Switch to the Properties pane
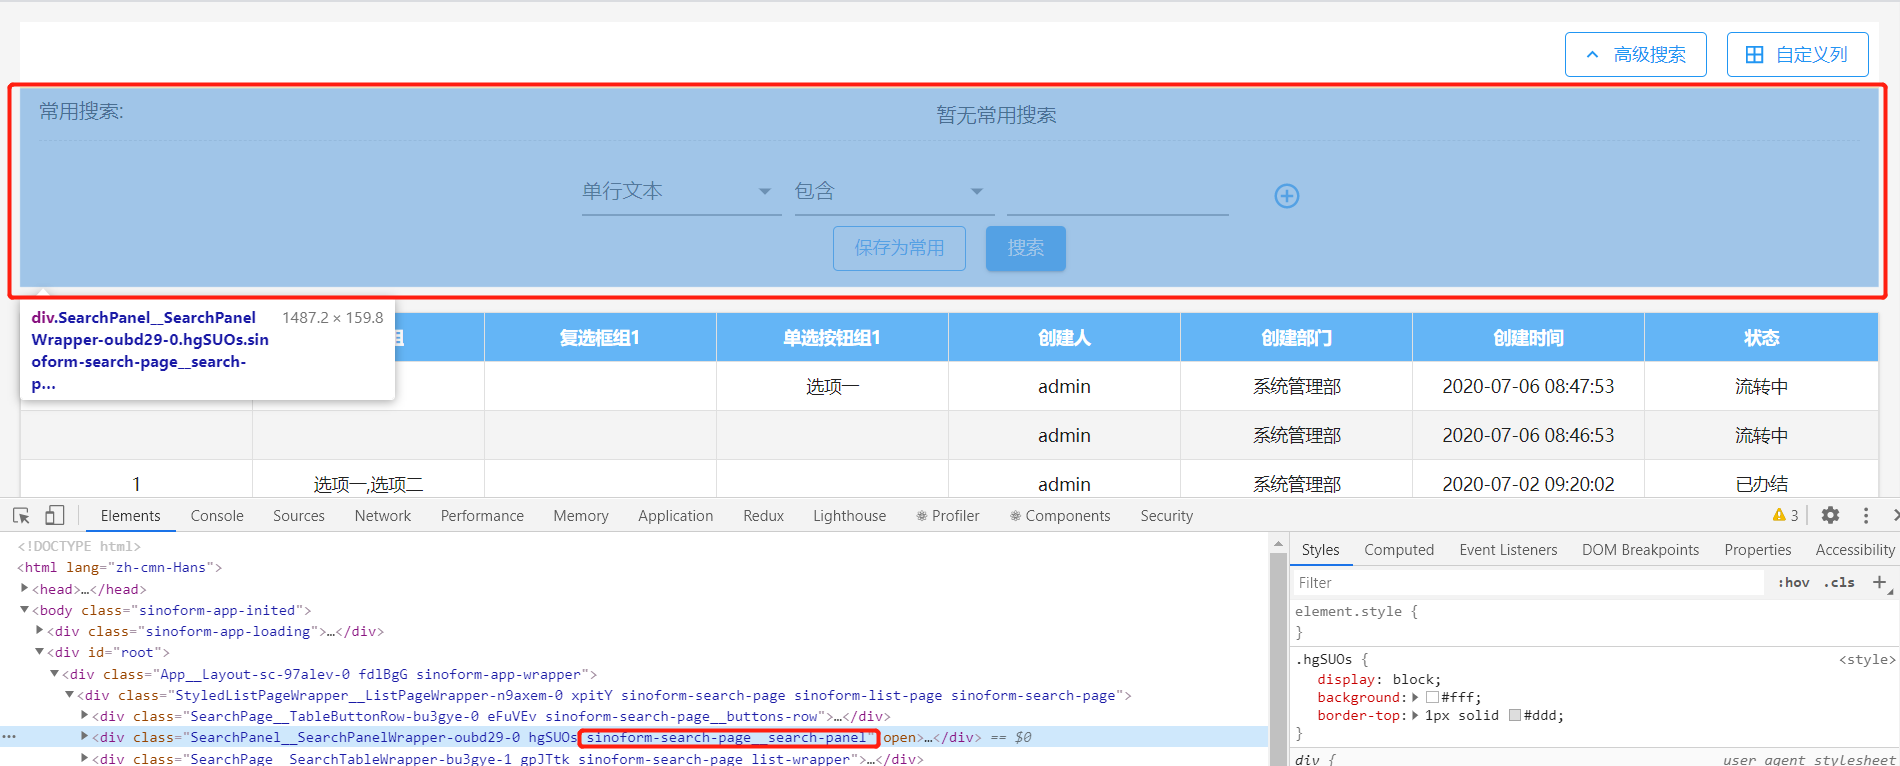Image resolution: width=1900 pixels, height=766 pixels. 1758,550
